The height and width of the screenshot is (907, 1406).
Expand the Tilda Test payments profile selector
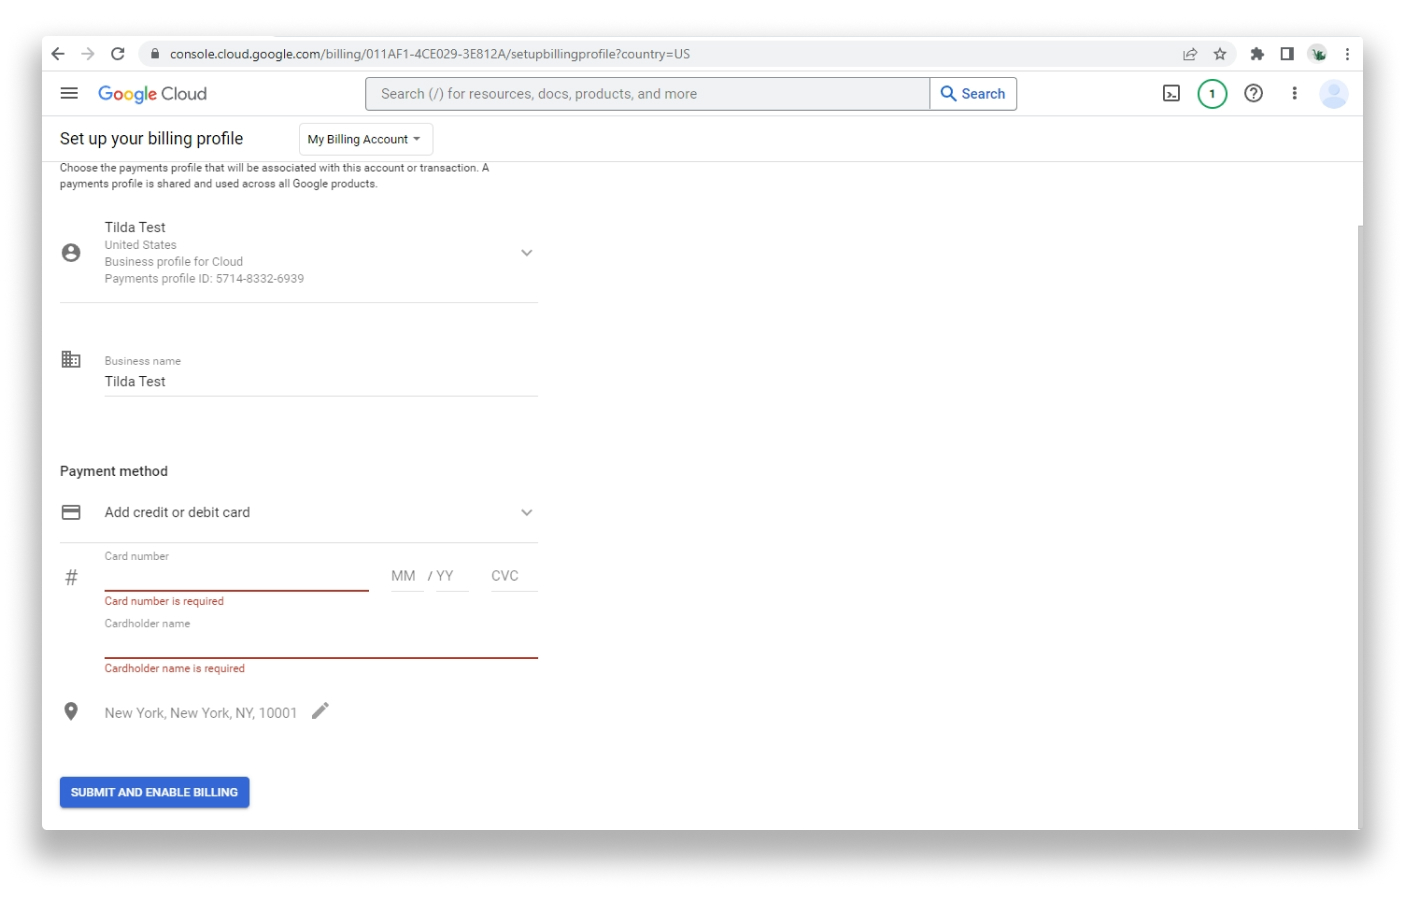526,253
